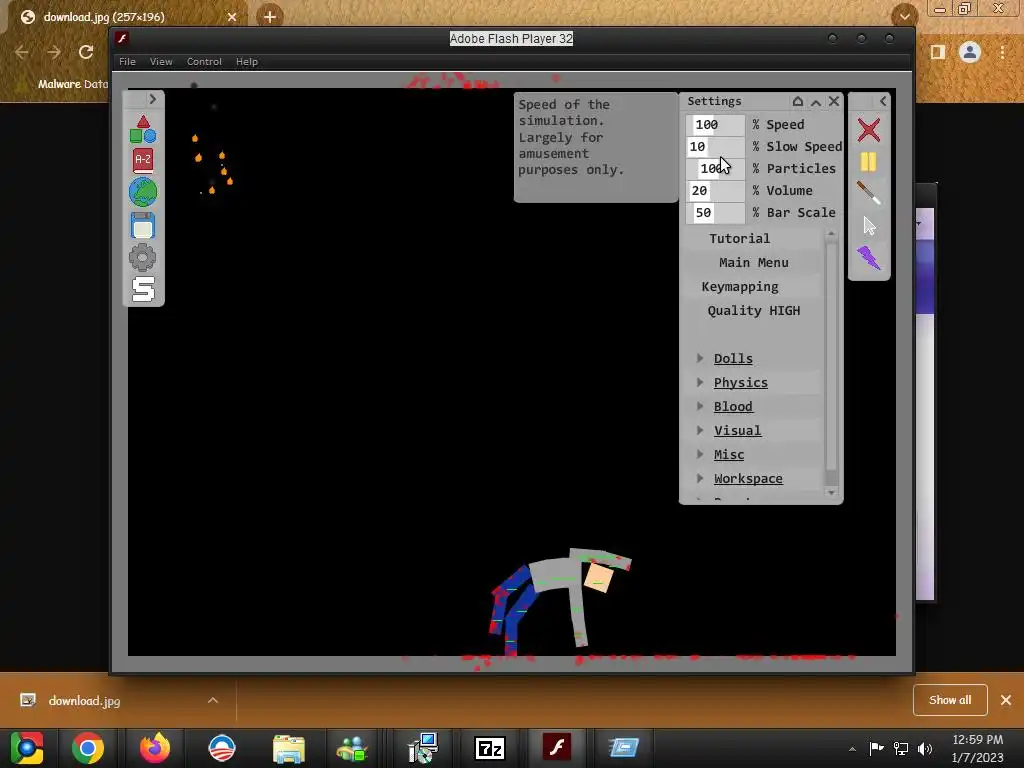Click the Bar Scale value field
Viewport: 1024px width, 768px height.
[715, 213]
